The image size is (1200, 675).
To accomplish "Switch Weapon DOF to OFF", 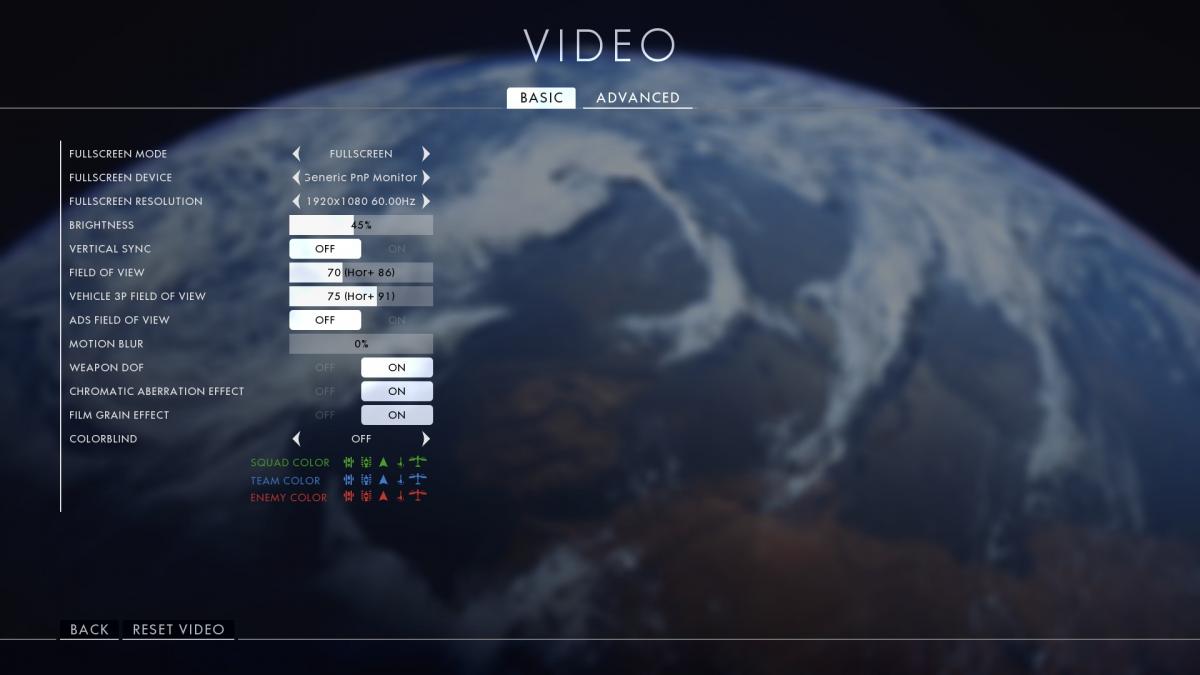I will (x=325, y=368).
